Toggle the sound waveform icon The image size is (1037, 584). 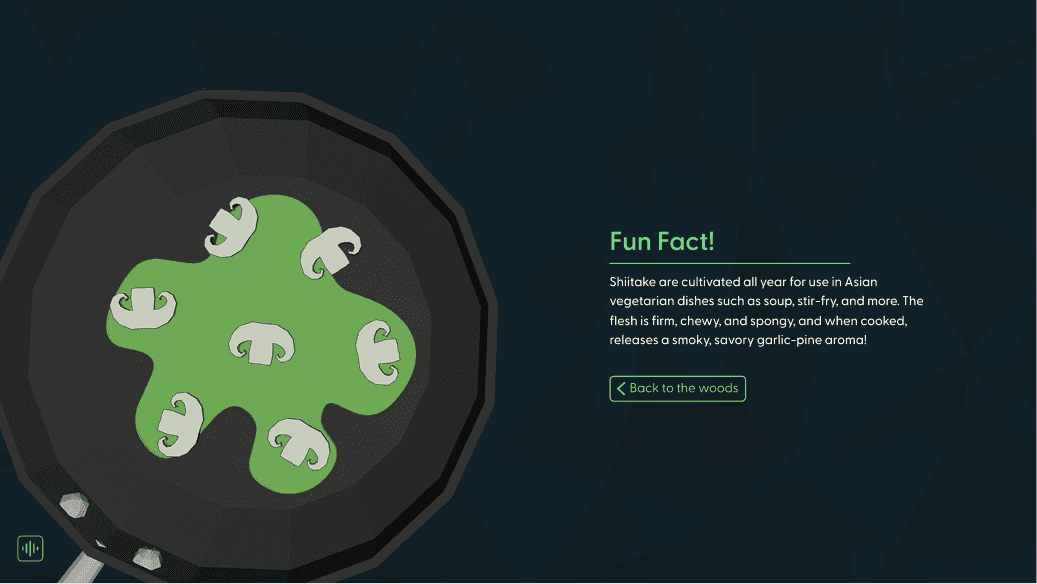pos(30,548)
